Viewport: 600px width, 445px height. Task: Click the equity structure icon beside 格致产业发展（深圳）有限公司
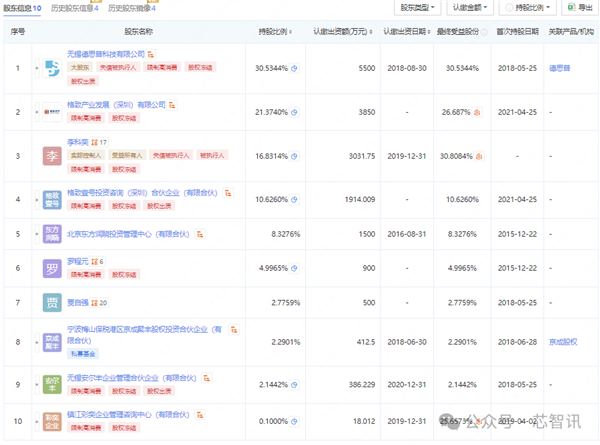click(171, 103)
